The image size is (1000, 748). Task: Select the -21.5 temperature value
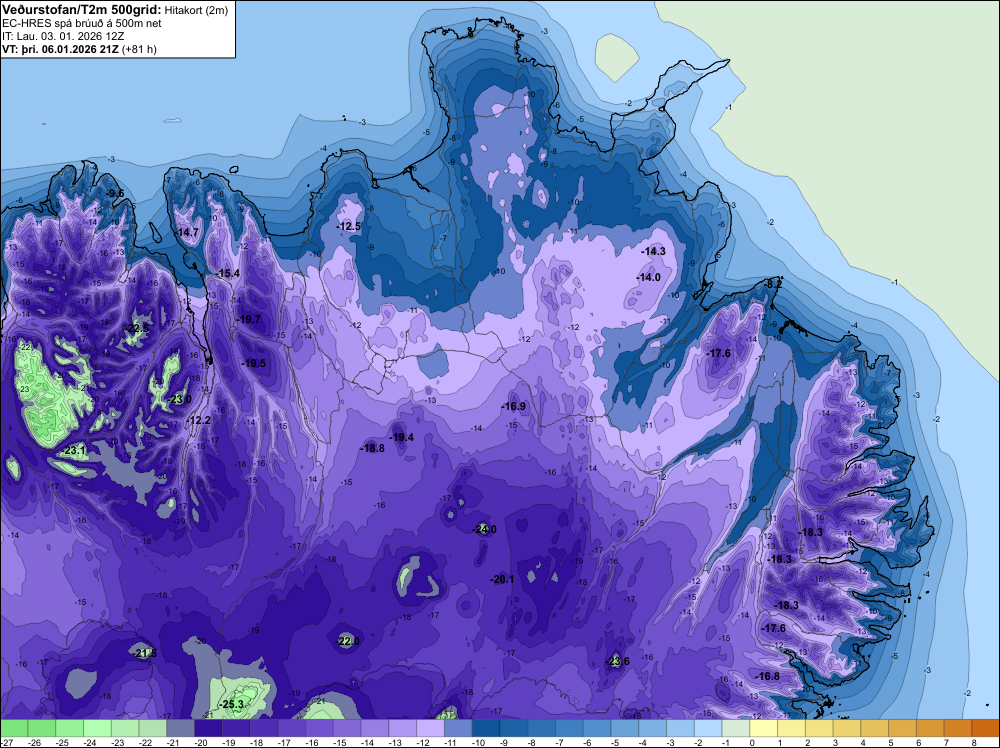click(x=145, y=653)
